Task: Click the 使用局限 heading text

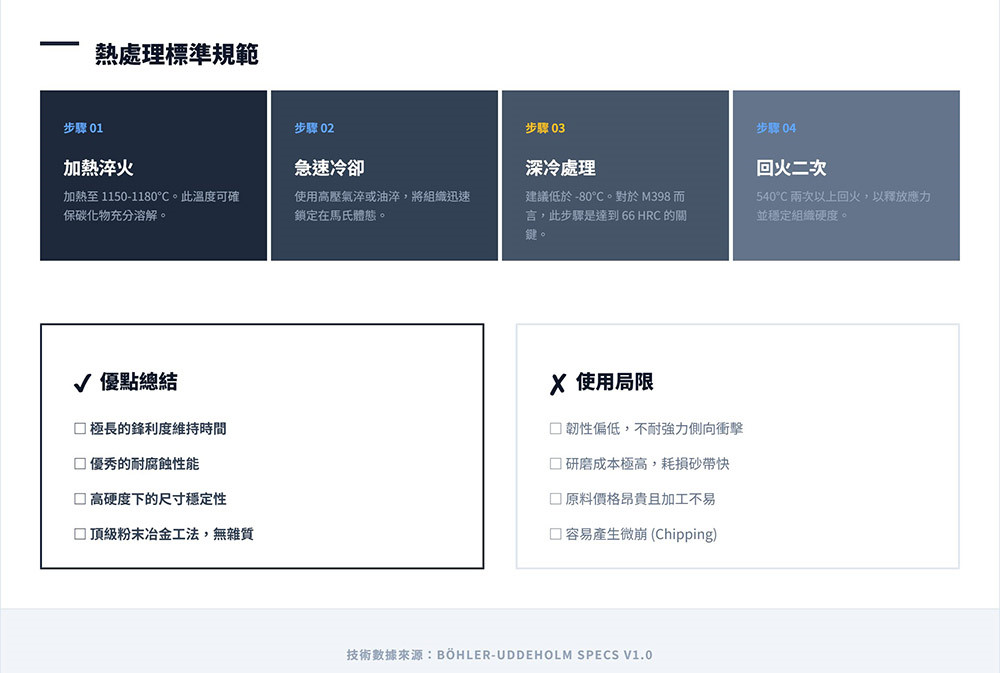Action: 614,382
